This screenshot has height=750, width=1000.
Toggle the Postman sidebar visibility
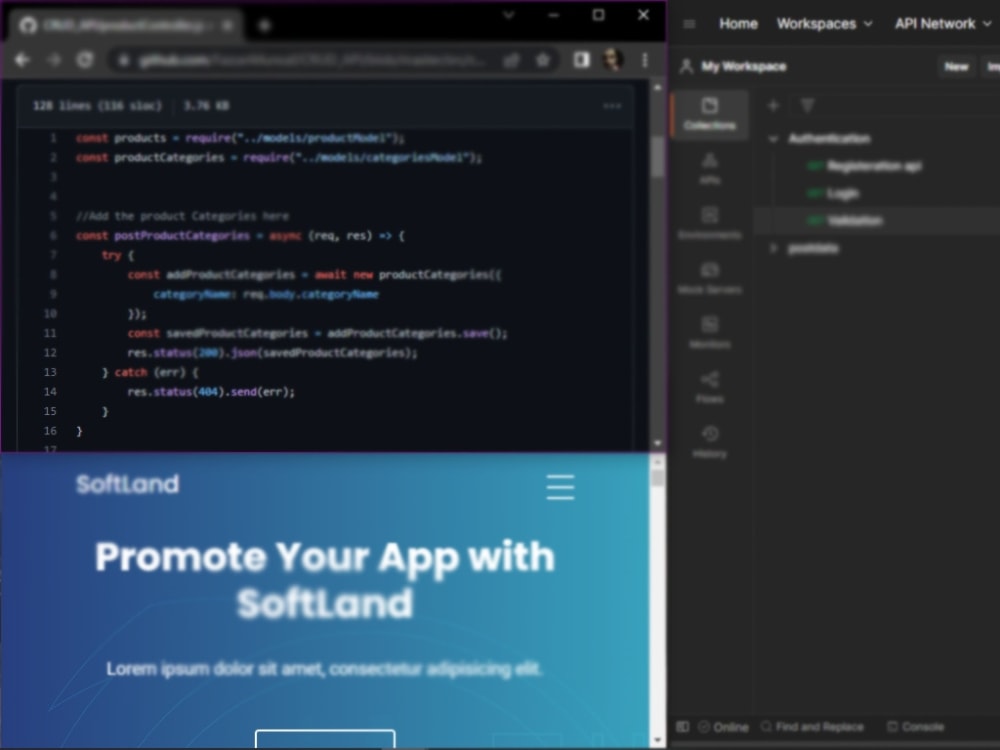point(682,727)
